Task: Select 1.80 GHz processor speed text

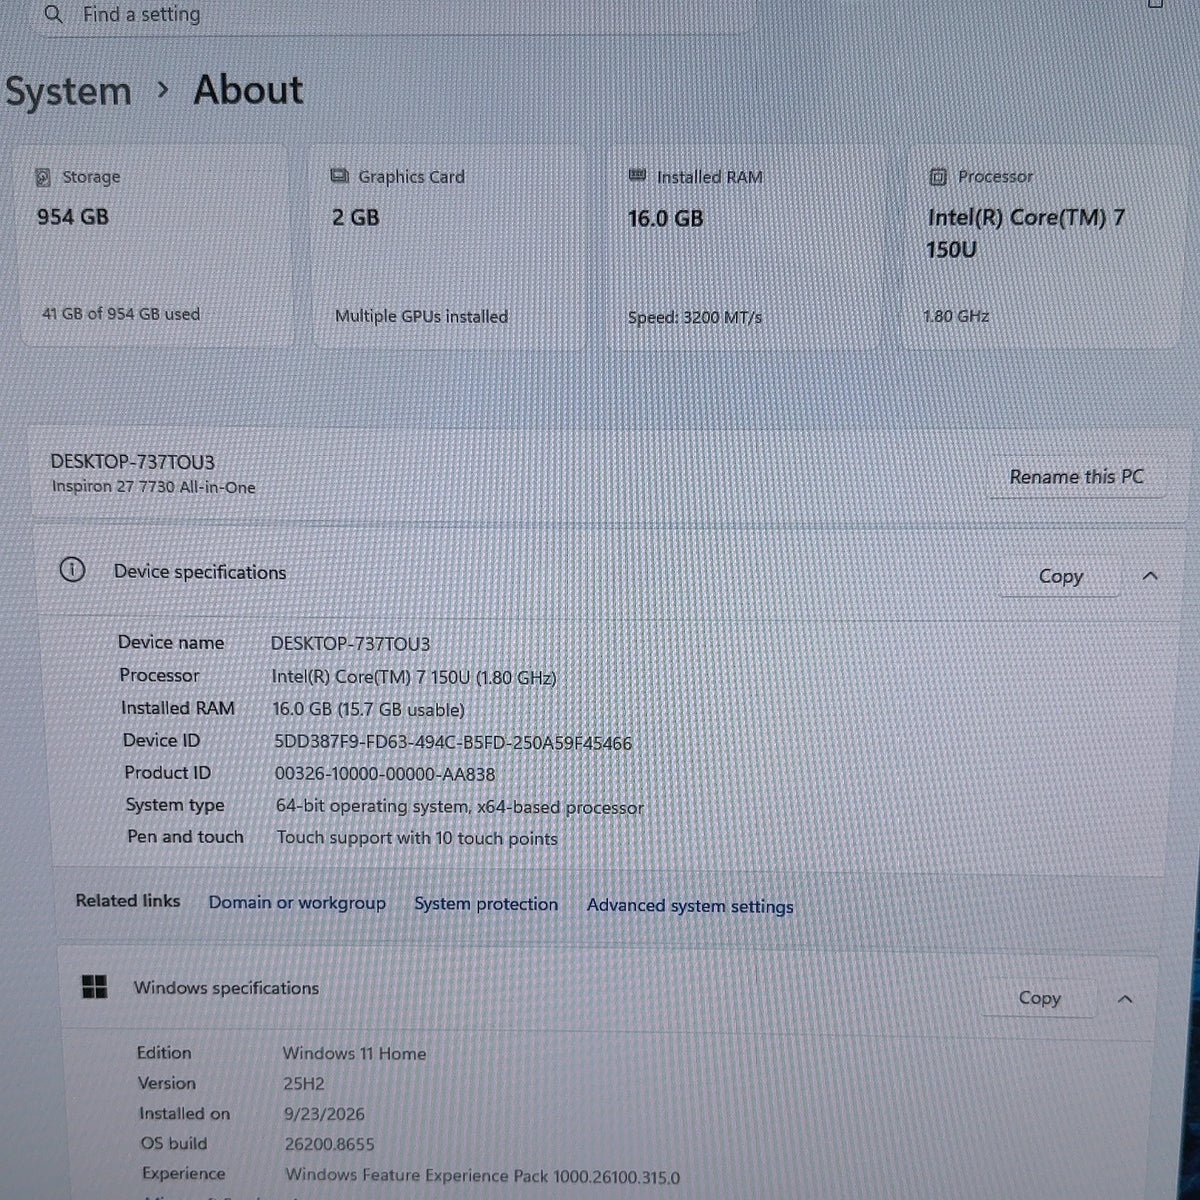Action: point(956,316)
